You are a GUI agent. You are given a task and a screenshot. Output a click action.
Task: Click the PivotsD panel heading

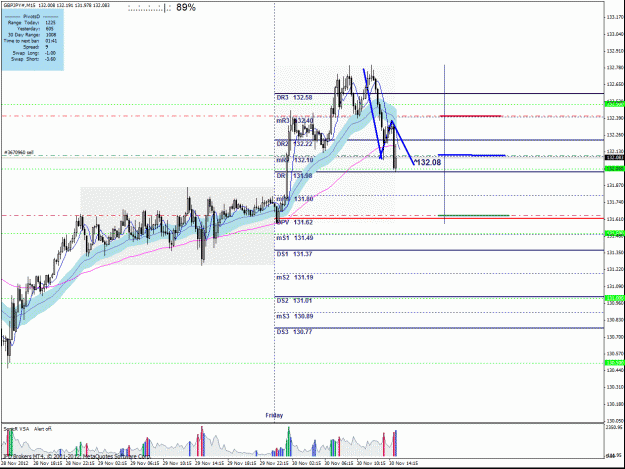point(31,16)
